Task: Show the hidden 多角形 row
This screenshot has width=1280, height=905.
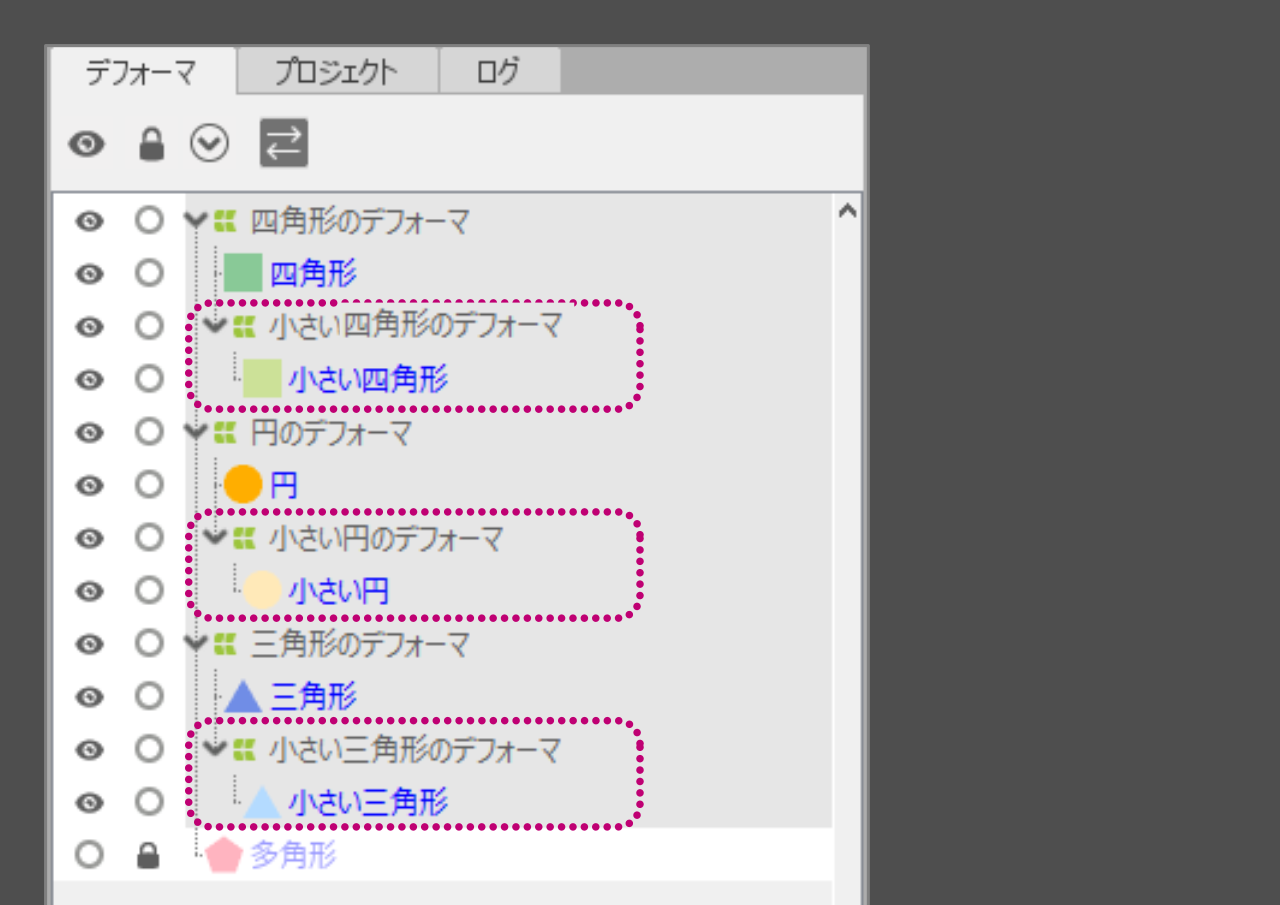Action: click(89, 855)
